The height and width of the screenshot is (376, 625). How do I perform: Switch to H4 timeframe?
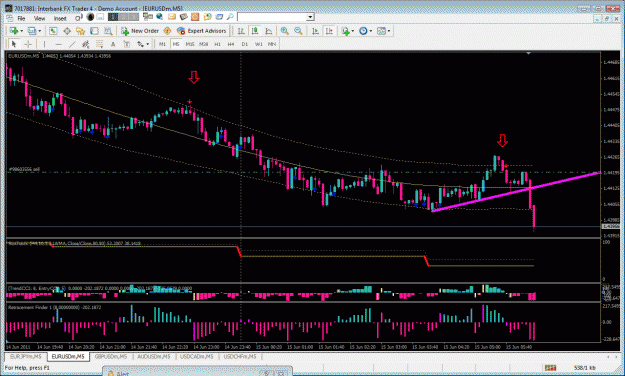(x=231, y=44)
